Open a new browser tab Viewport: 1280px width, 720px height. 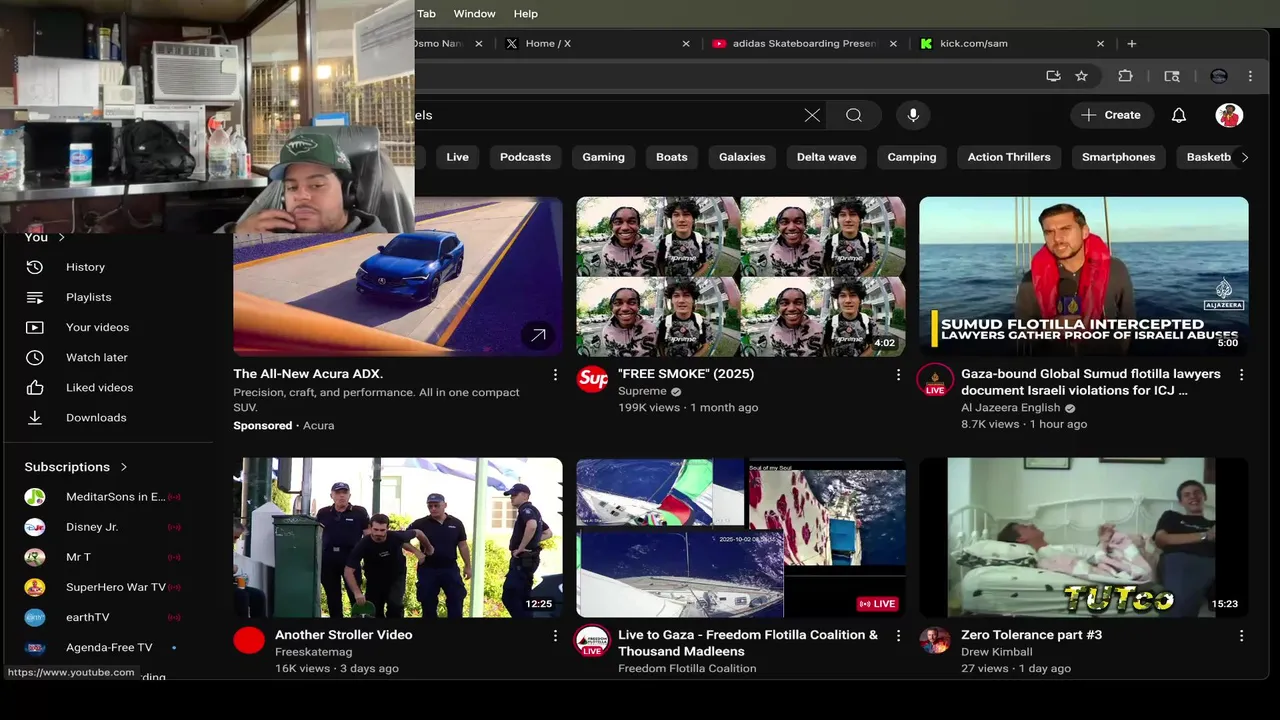pyautogui.click(x=1132, y=44)
